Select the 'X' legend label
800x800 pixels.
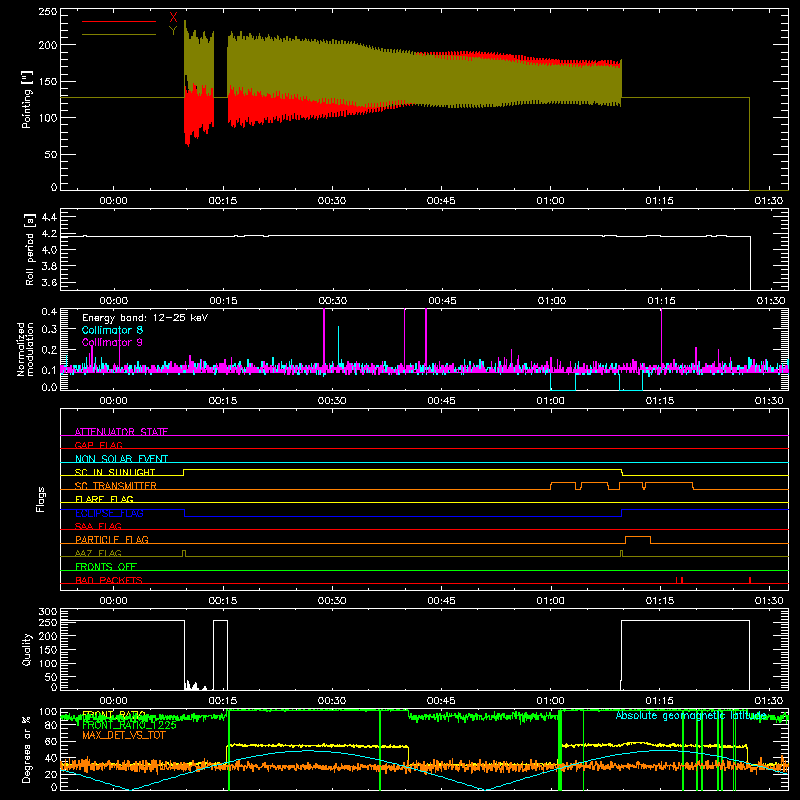[x=173, y=18]
